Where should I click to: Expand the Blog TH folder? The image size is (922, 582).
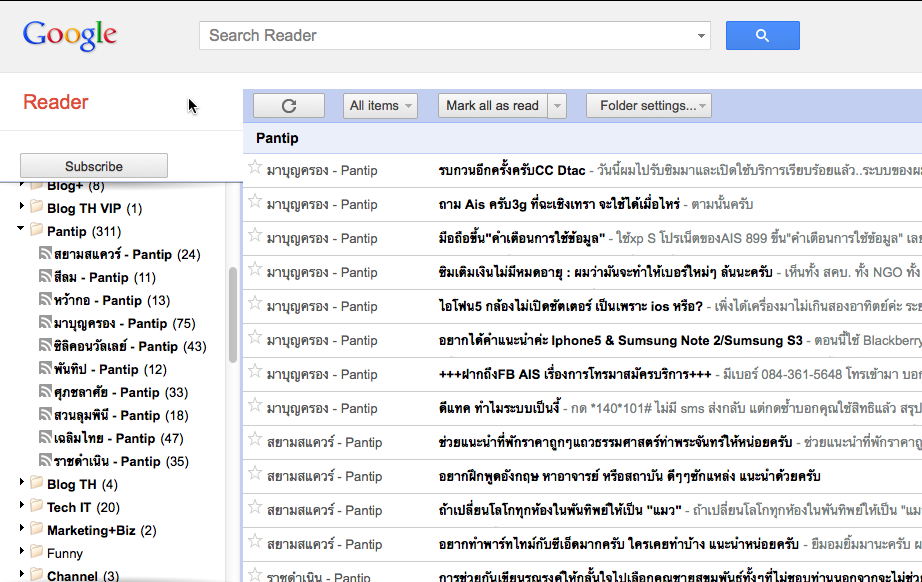click(x=22, y=481)
